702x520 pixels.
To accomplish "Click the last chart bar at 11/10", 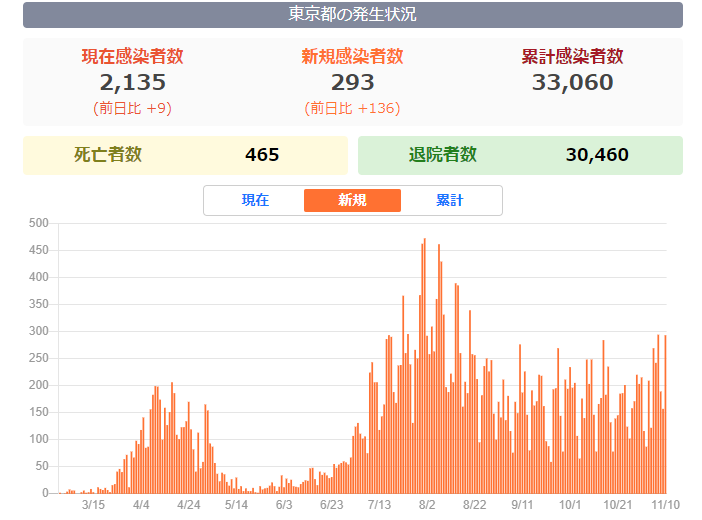I will pos(665,414).
